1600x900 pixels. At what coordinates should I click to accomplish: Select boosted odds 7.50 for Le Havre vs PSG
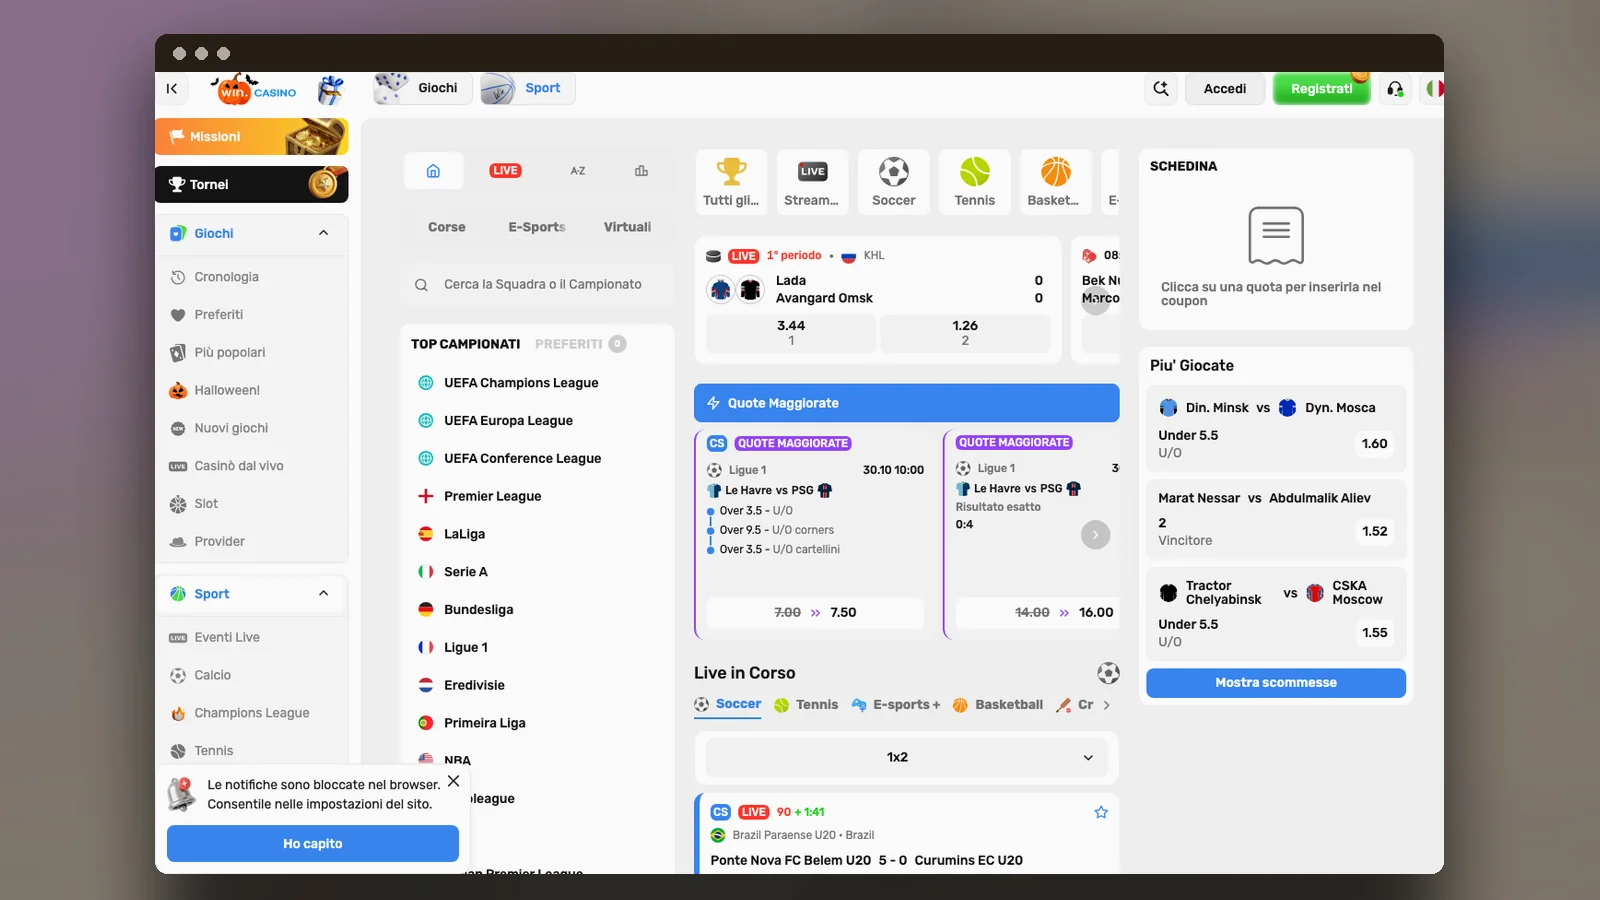[815, 612]
